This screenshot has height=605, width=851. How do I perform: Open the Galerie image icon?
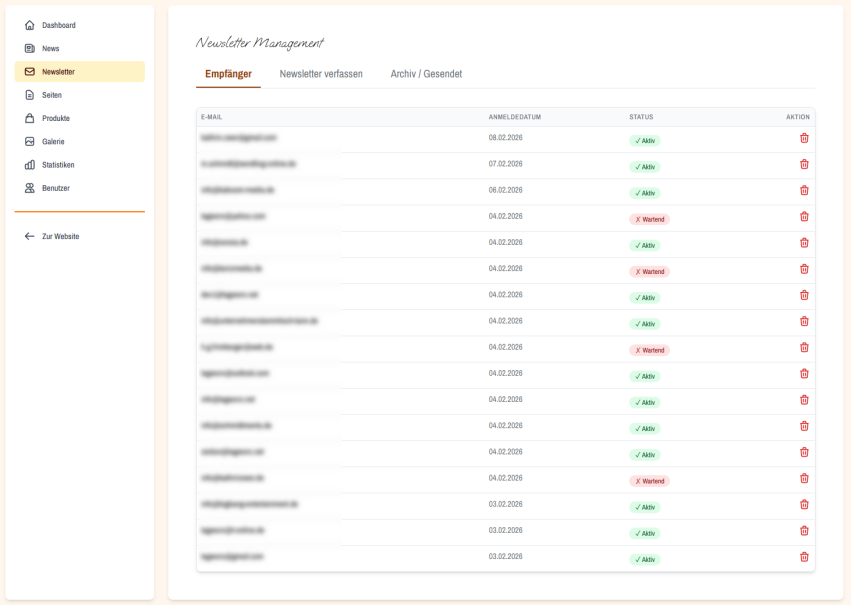pyautogui.click(x=28, y=141)
